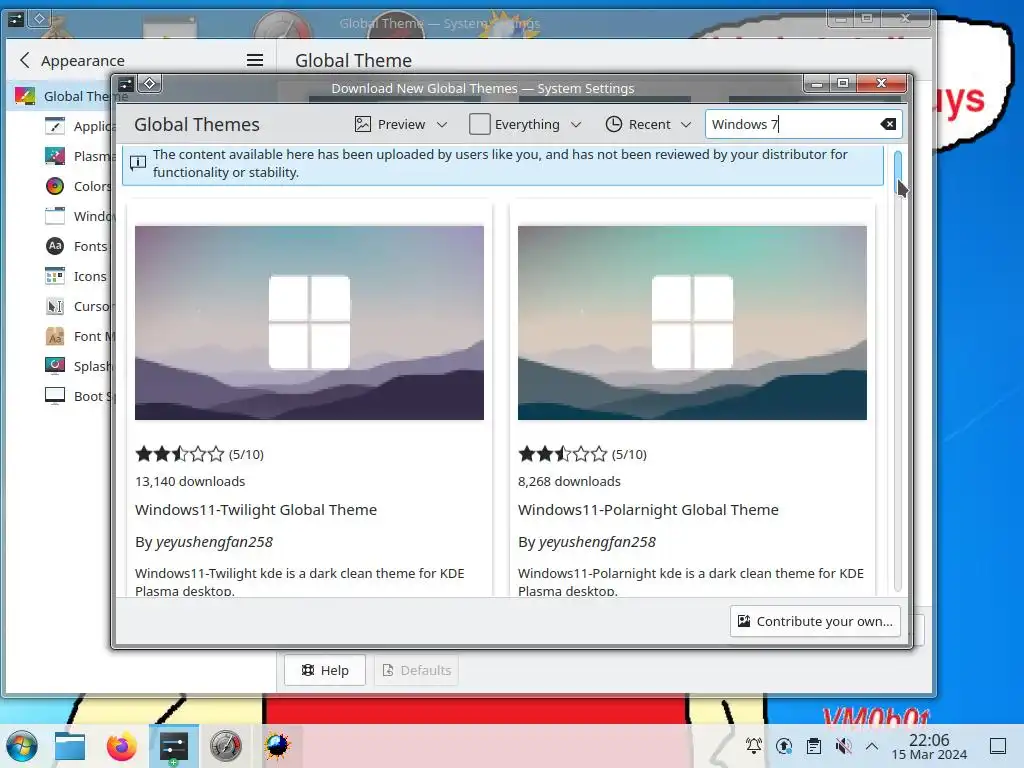The image size is (1024, 768).
Task: Click the Defaults button
Action: pos(416,670)
